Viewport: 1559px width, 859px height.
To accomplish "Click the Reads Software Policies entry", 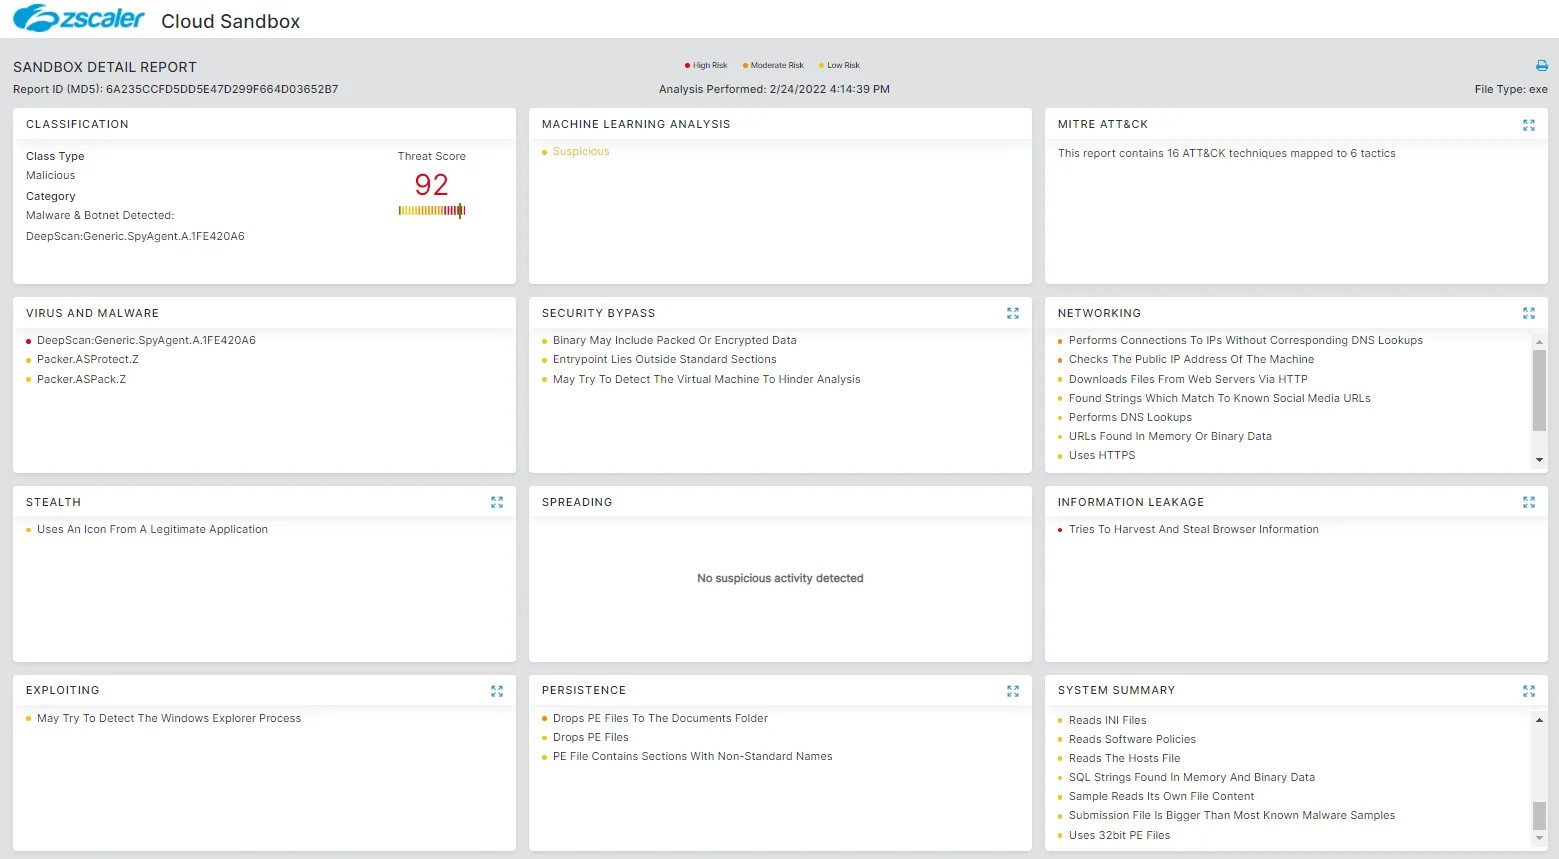I will point(1132,740).
